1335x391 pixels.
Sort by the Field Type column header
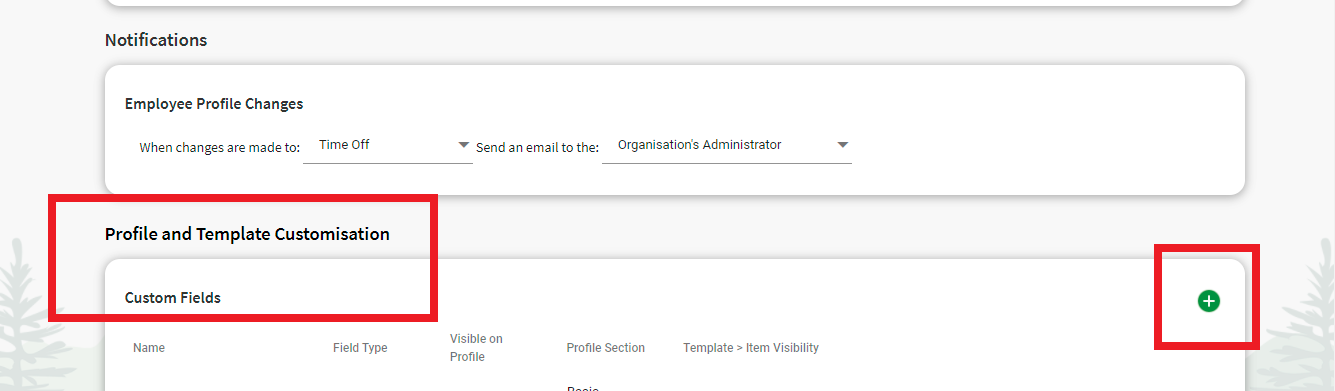point(360,348)
